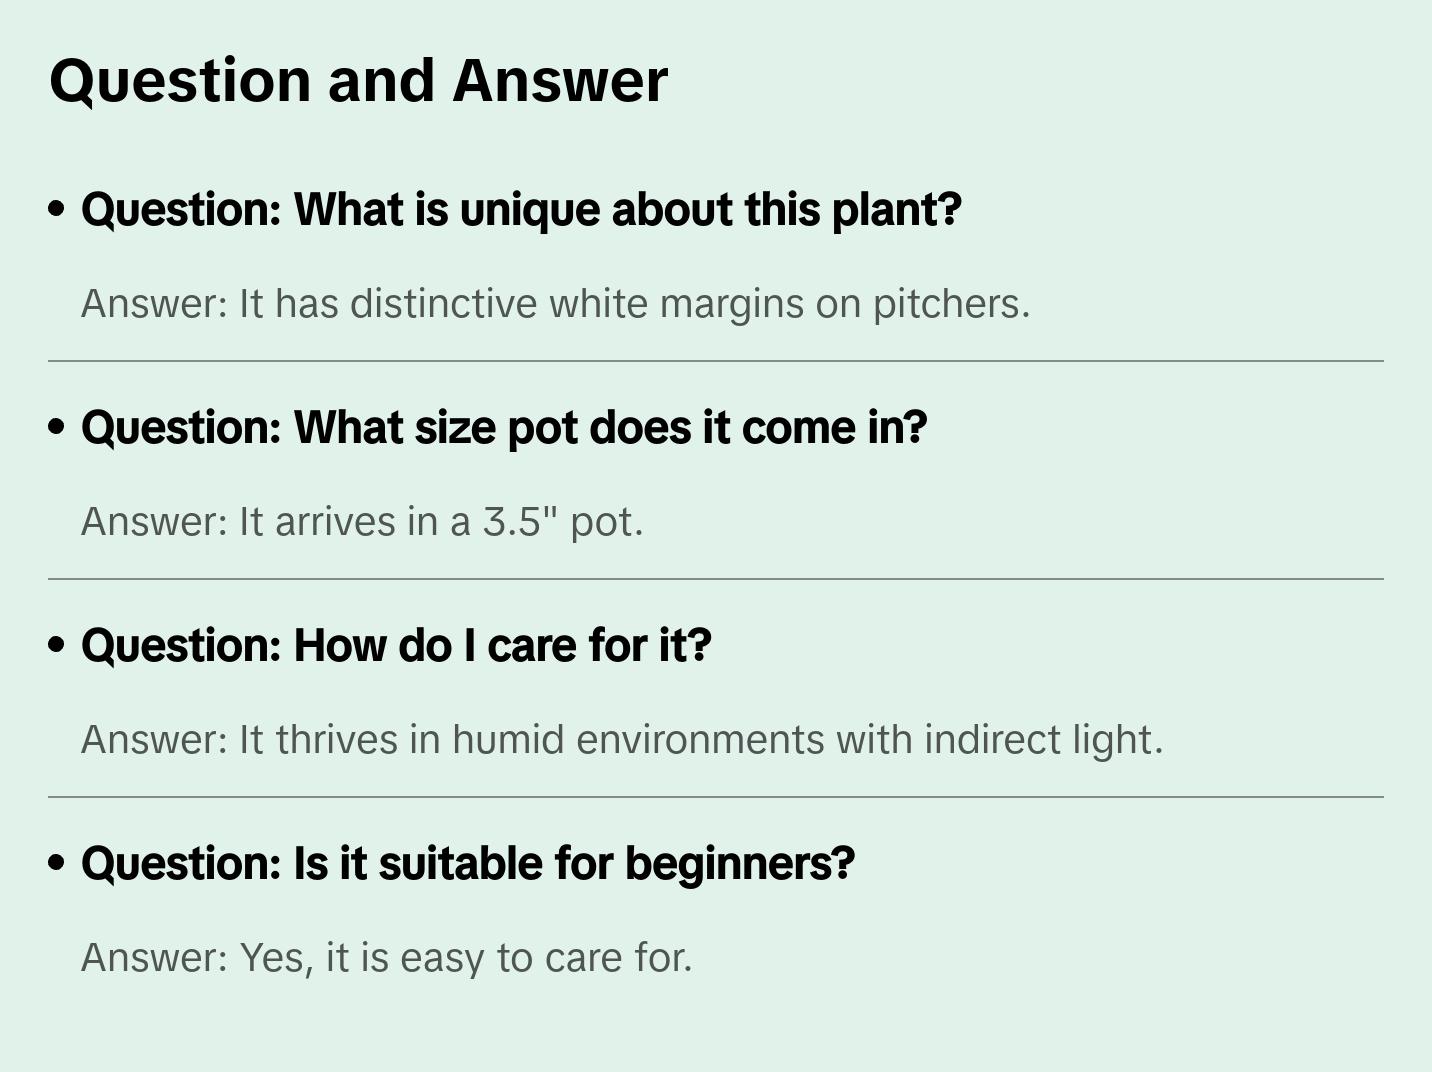Click the words "indirect light" in the third answer
Image resolution: width=1432 pixels, height=1072 pixels.
[x=1043, y=740]
